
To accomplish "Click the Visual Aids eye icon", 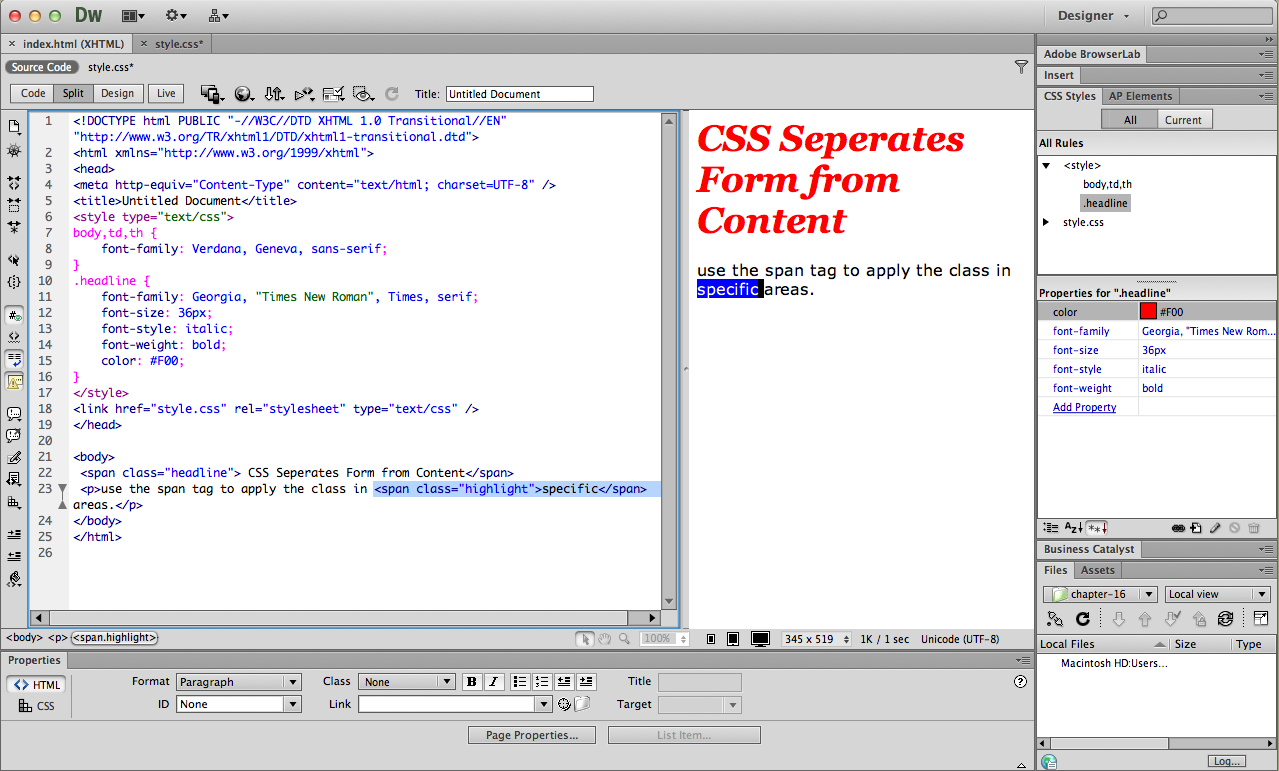I will [x=364, y=93].
